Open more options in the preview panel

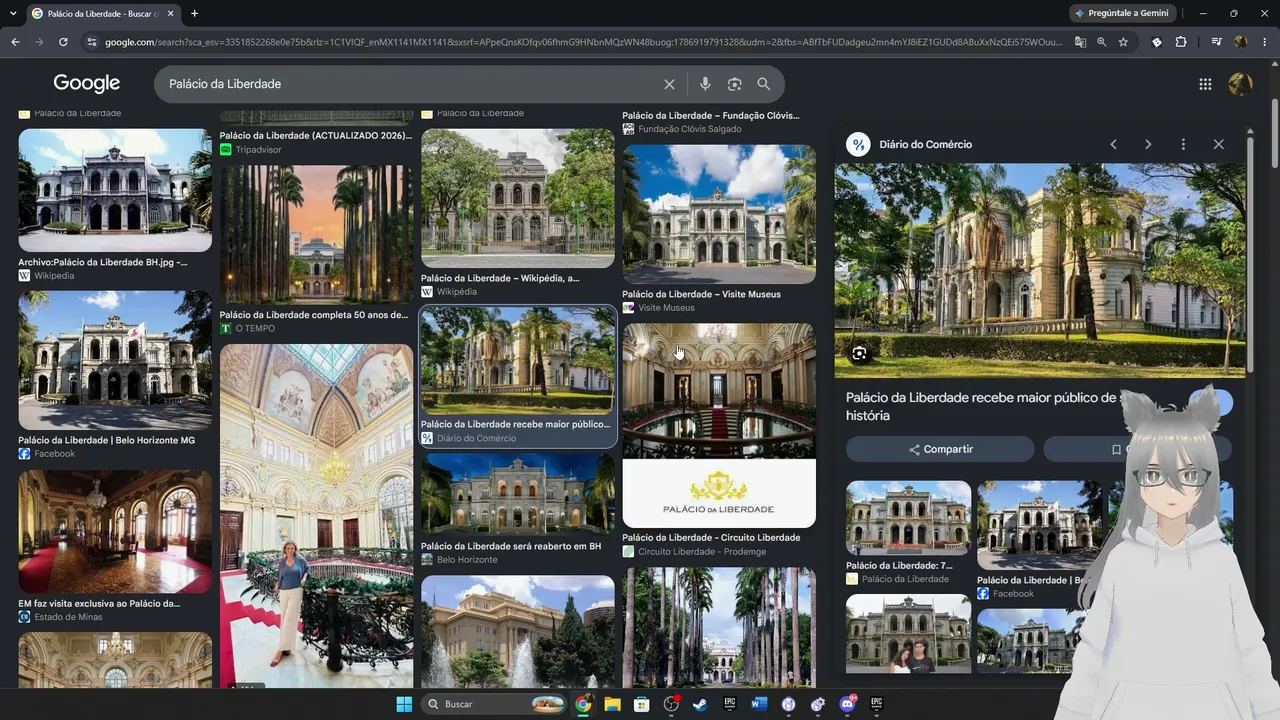(x=1183, y=144)
